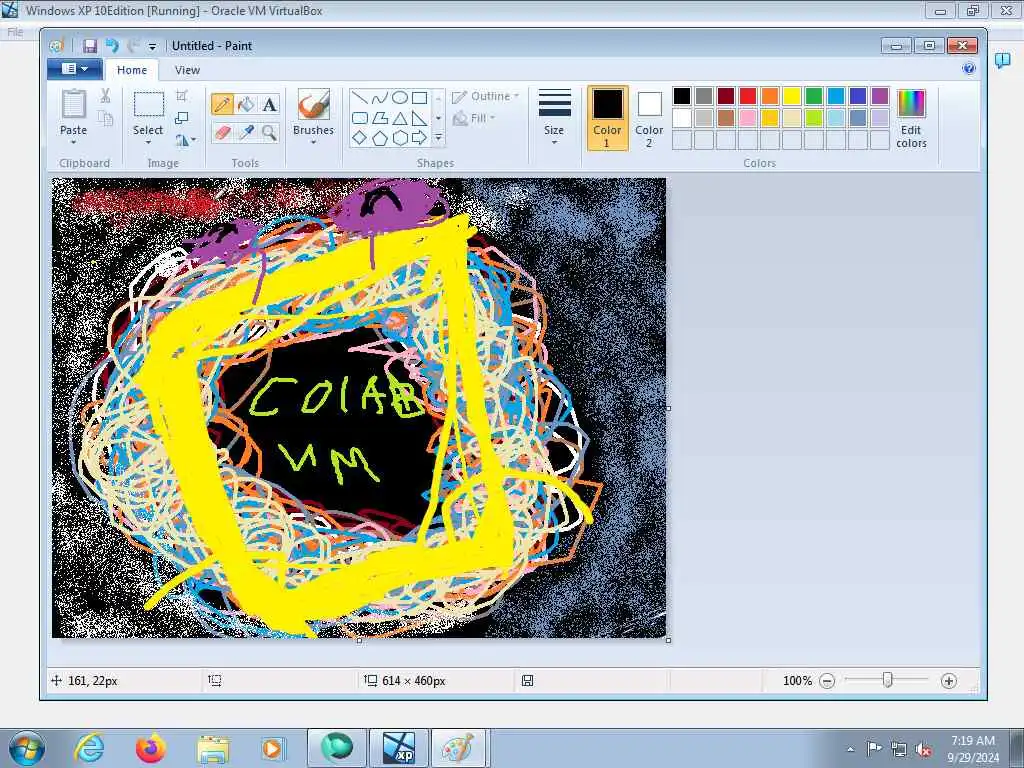Open VirtualBox File menu
Screen dimensions: 1024x768
point(15,31)
